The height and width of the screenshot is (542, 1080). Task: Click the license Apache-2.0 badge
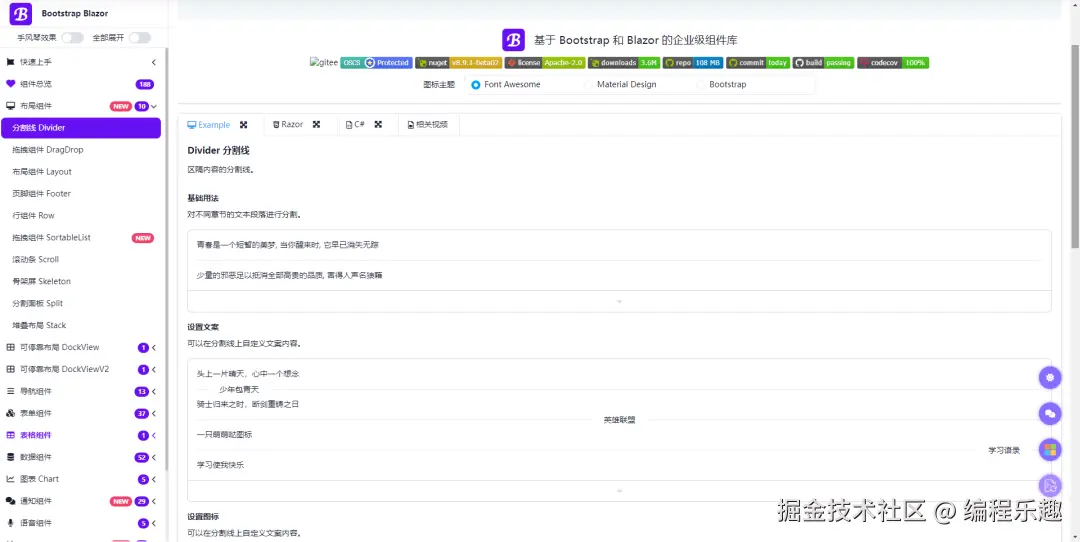click(545, 63)
